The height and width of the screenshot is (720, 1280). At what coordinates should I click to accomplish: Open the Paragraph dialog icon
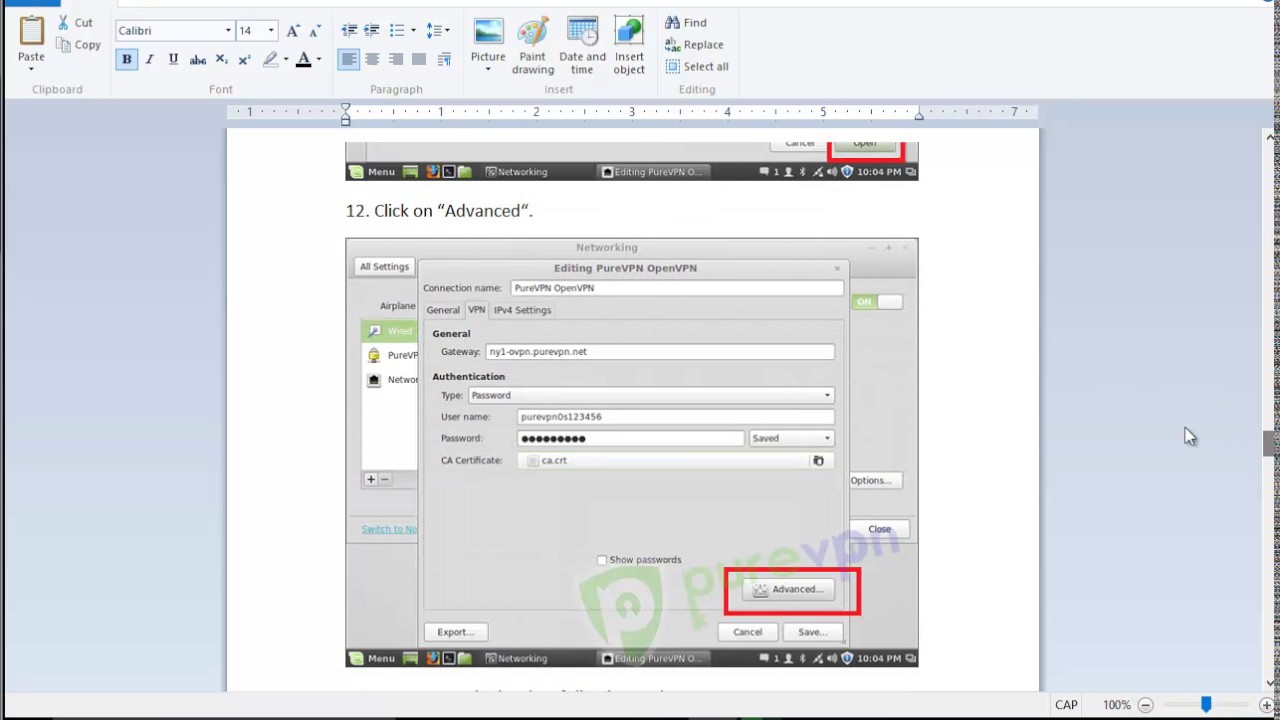click(x=444, y=60)
